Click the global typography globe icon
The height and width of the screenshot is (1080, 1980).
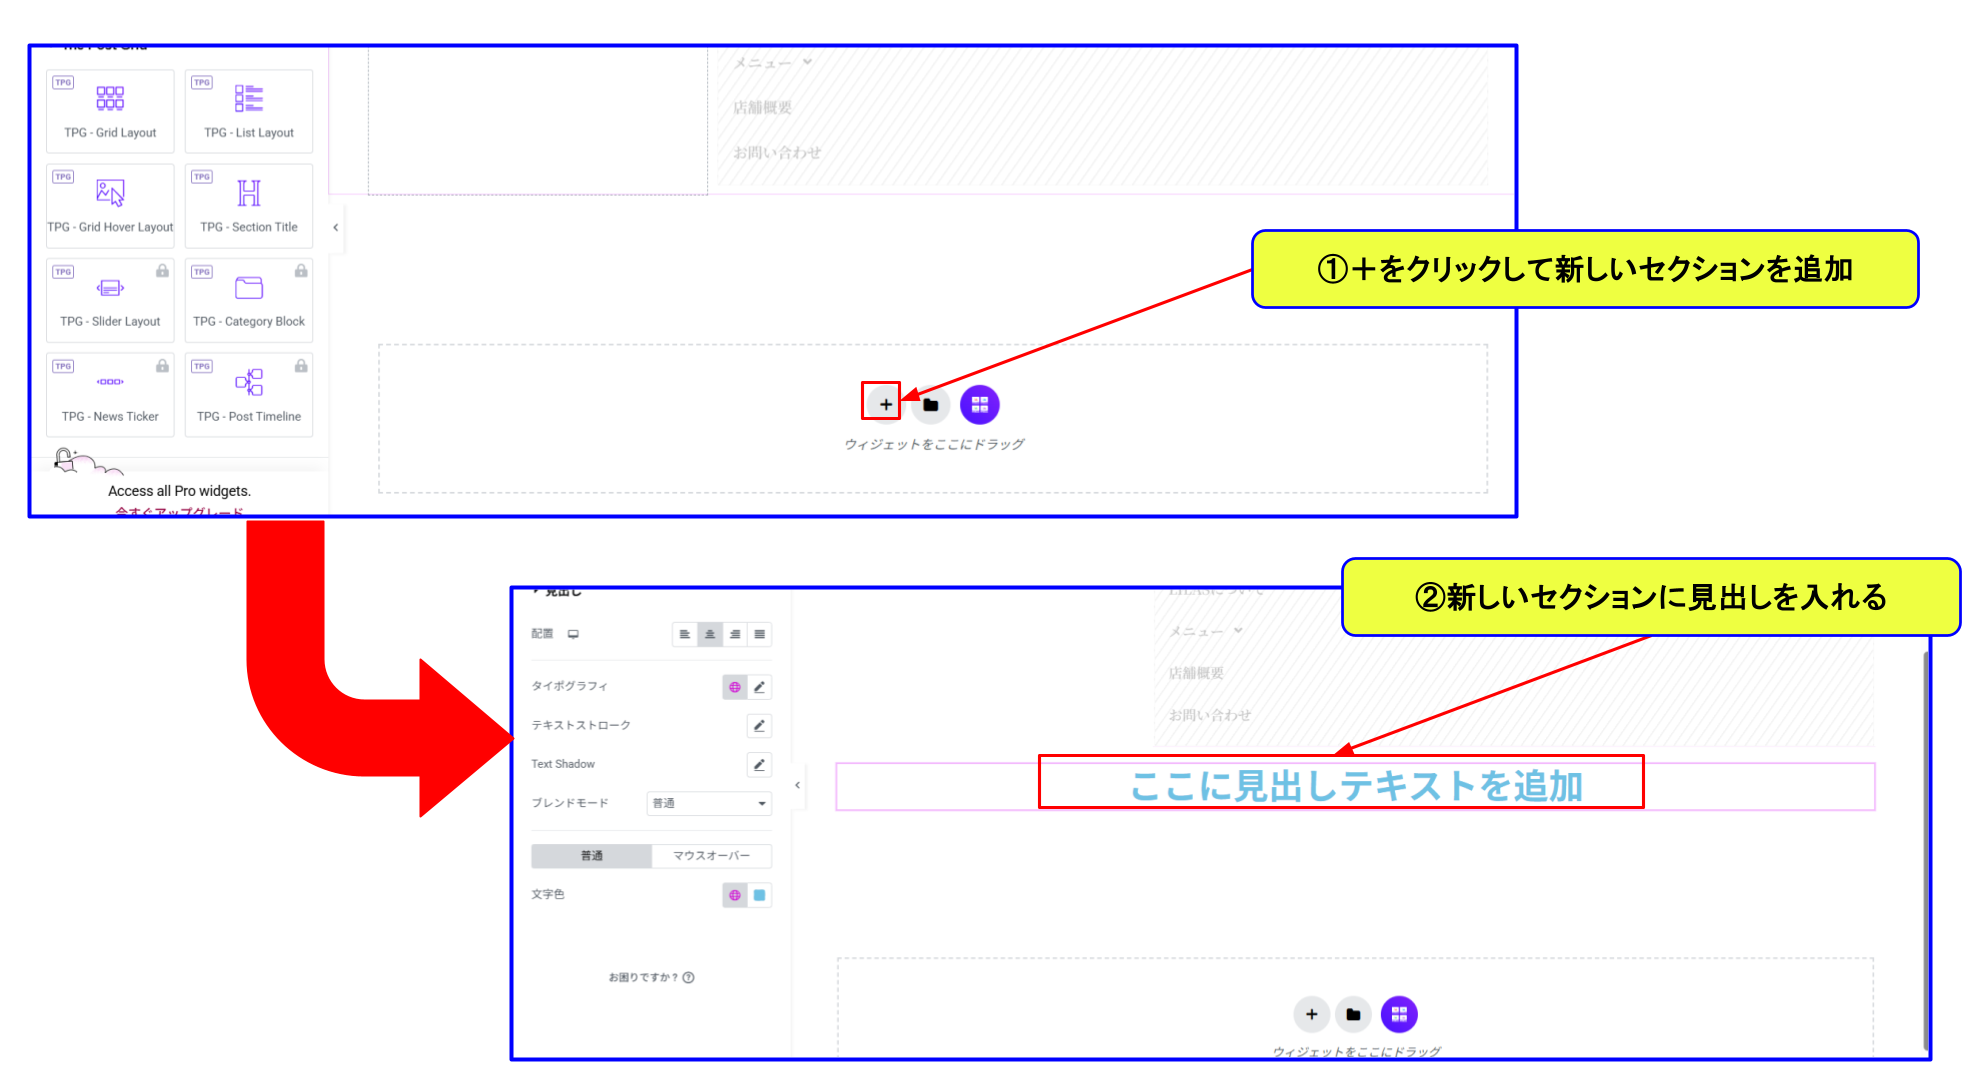click(735, 687)
